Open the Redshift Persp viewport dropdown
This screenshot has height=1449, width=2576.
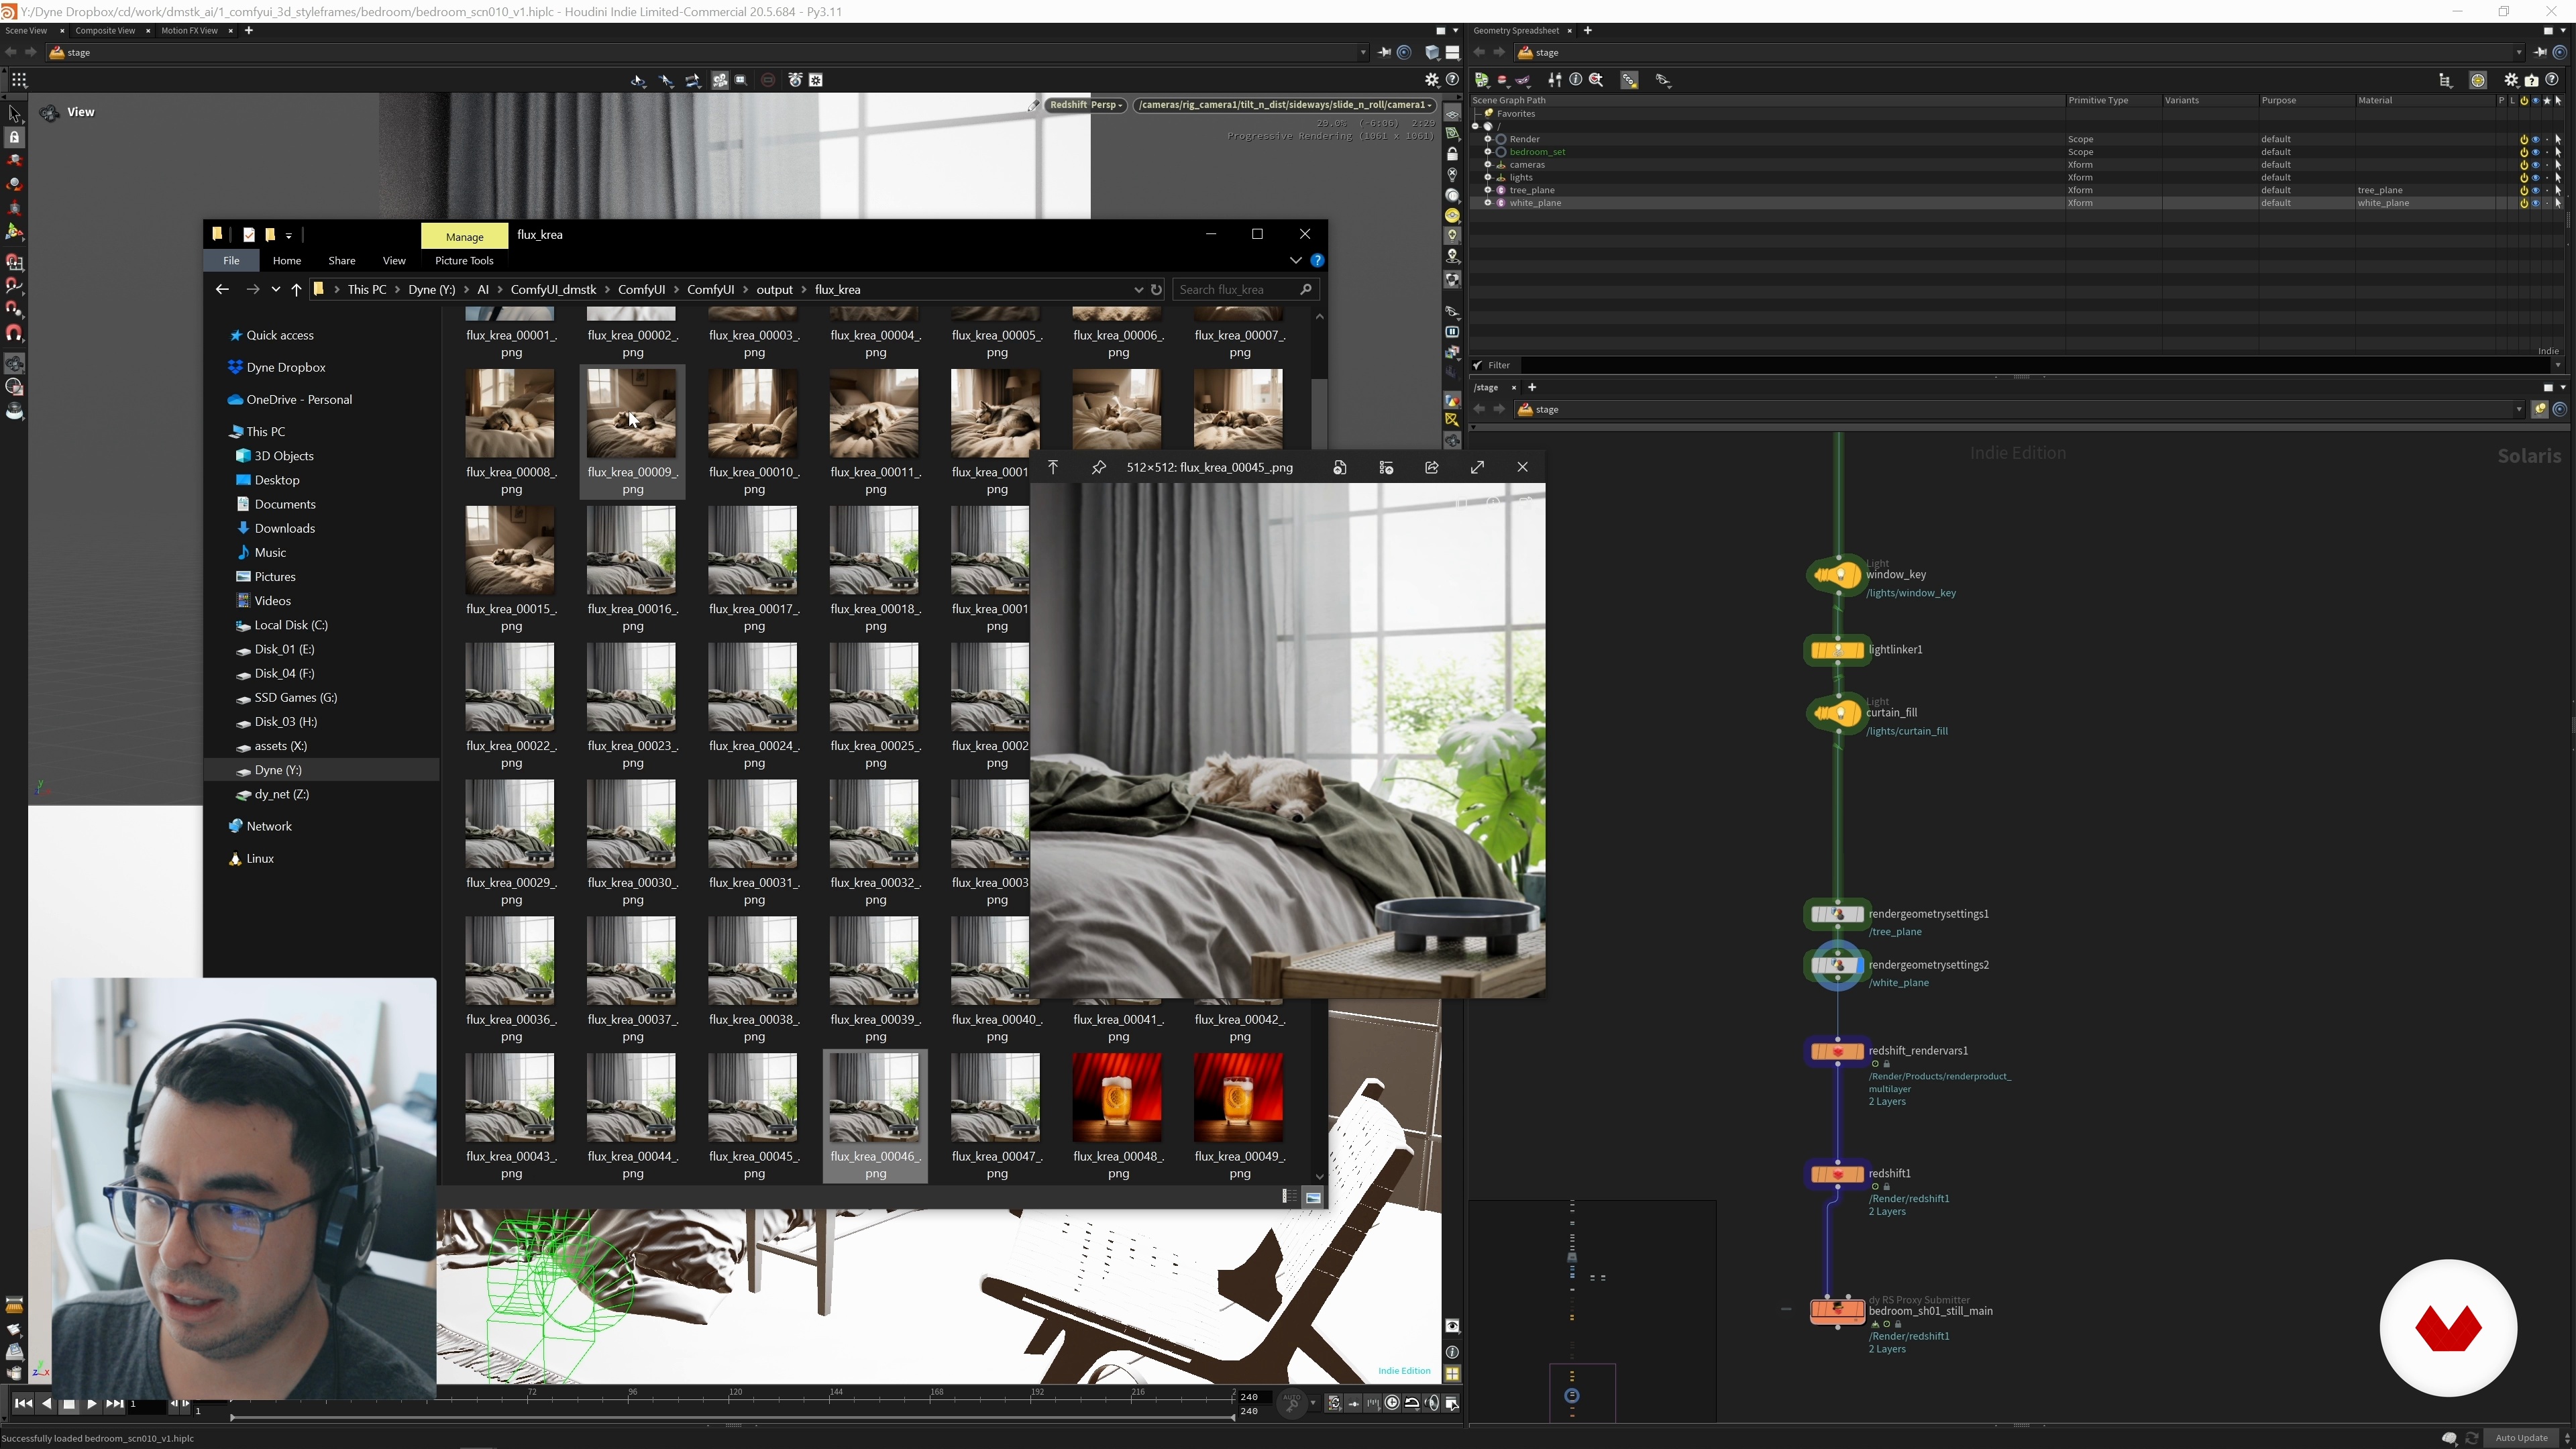[x=1086, y=105]
